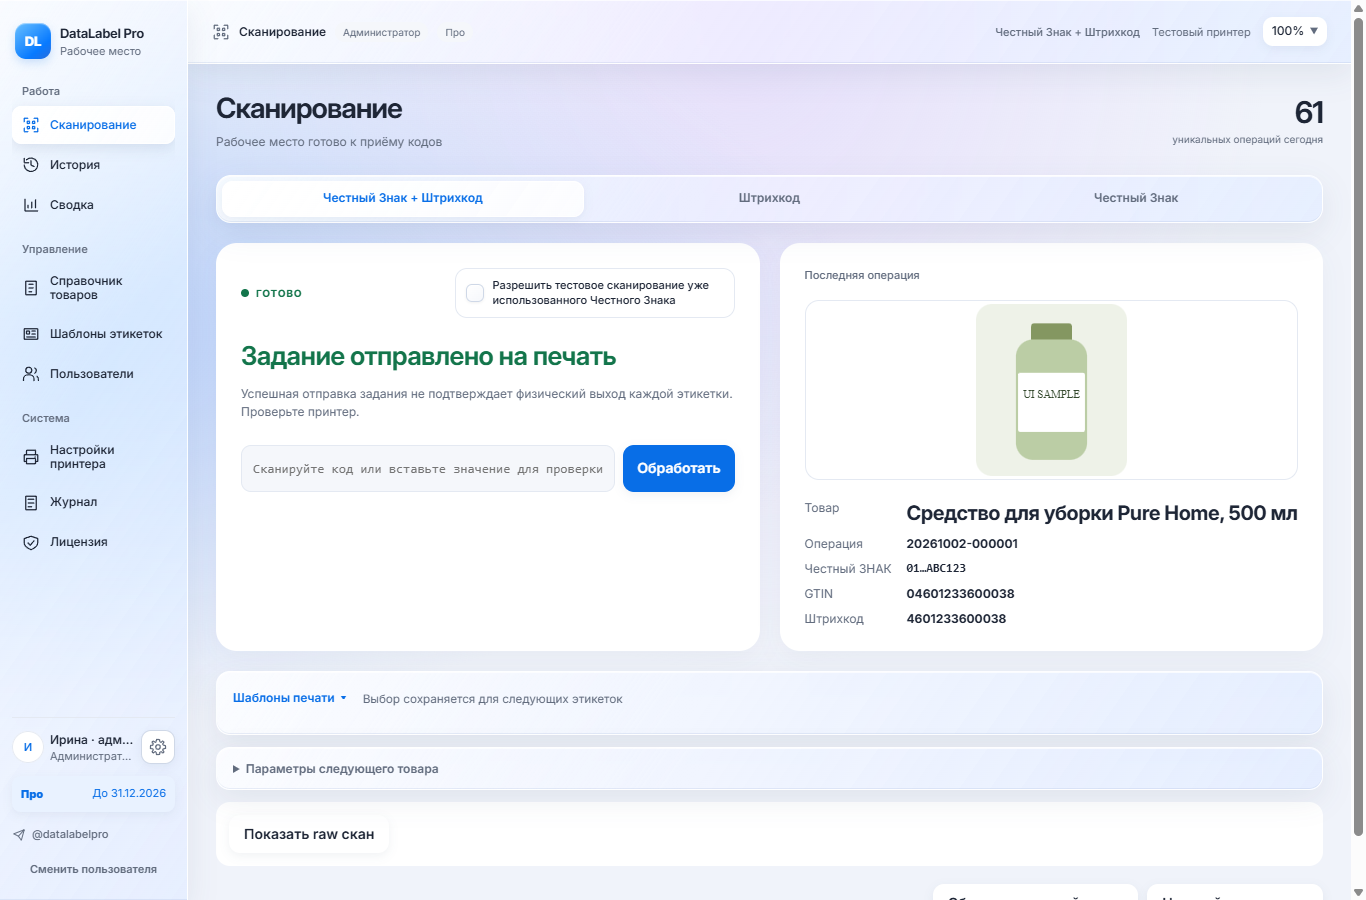Click the DataLabel Pro DL logo

pos(33,41)
